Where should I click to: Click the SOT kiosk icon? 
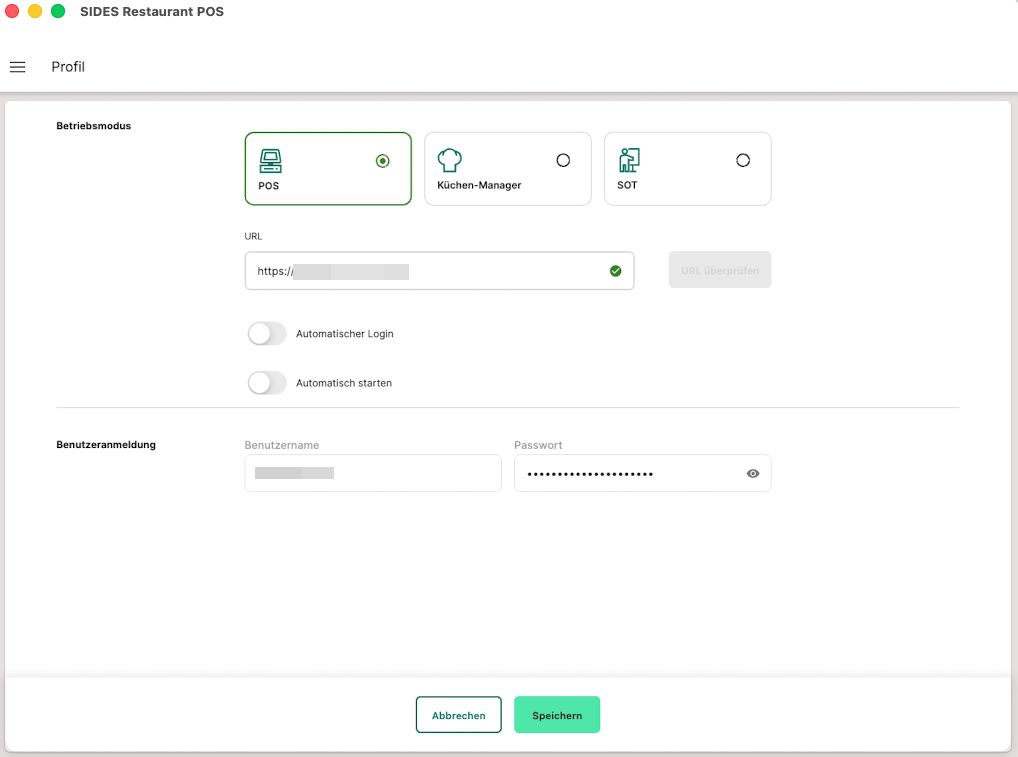(x=629, y=160)
